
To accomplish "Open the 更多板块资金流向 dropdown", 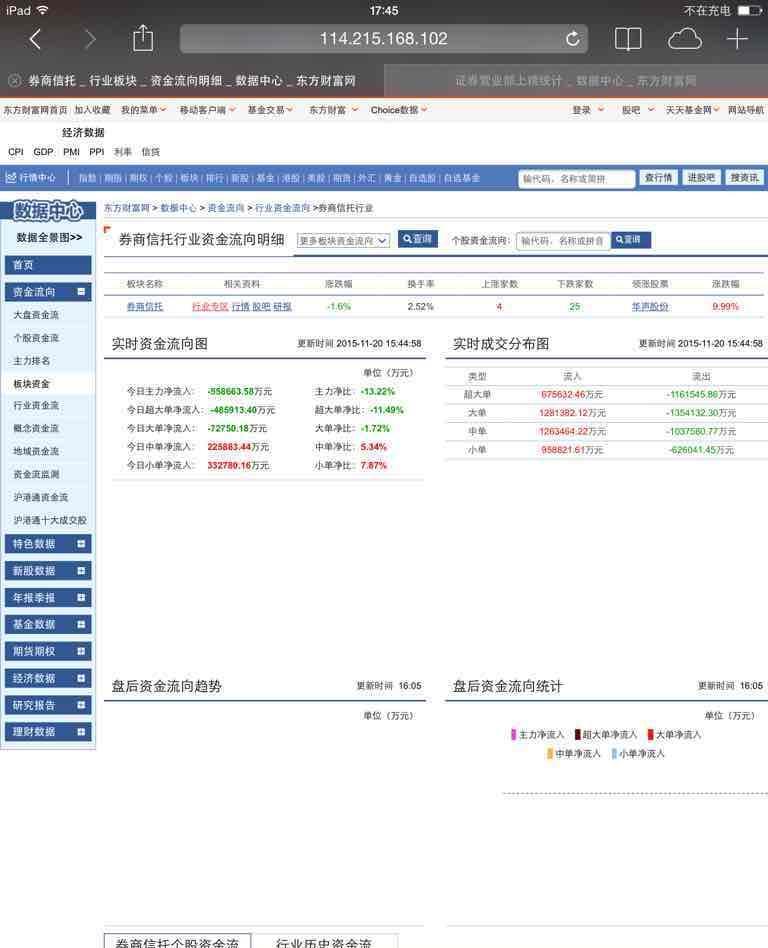I will click(343, 241).
